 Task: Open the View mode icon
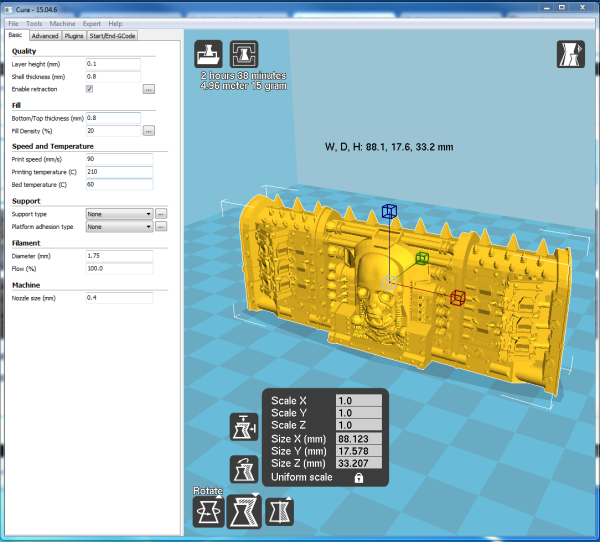coord(571,54)
